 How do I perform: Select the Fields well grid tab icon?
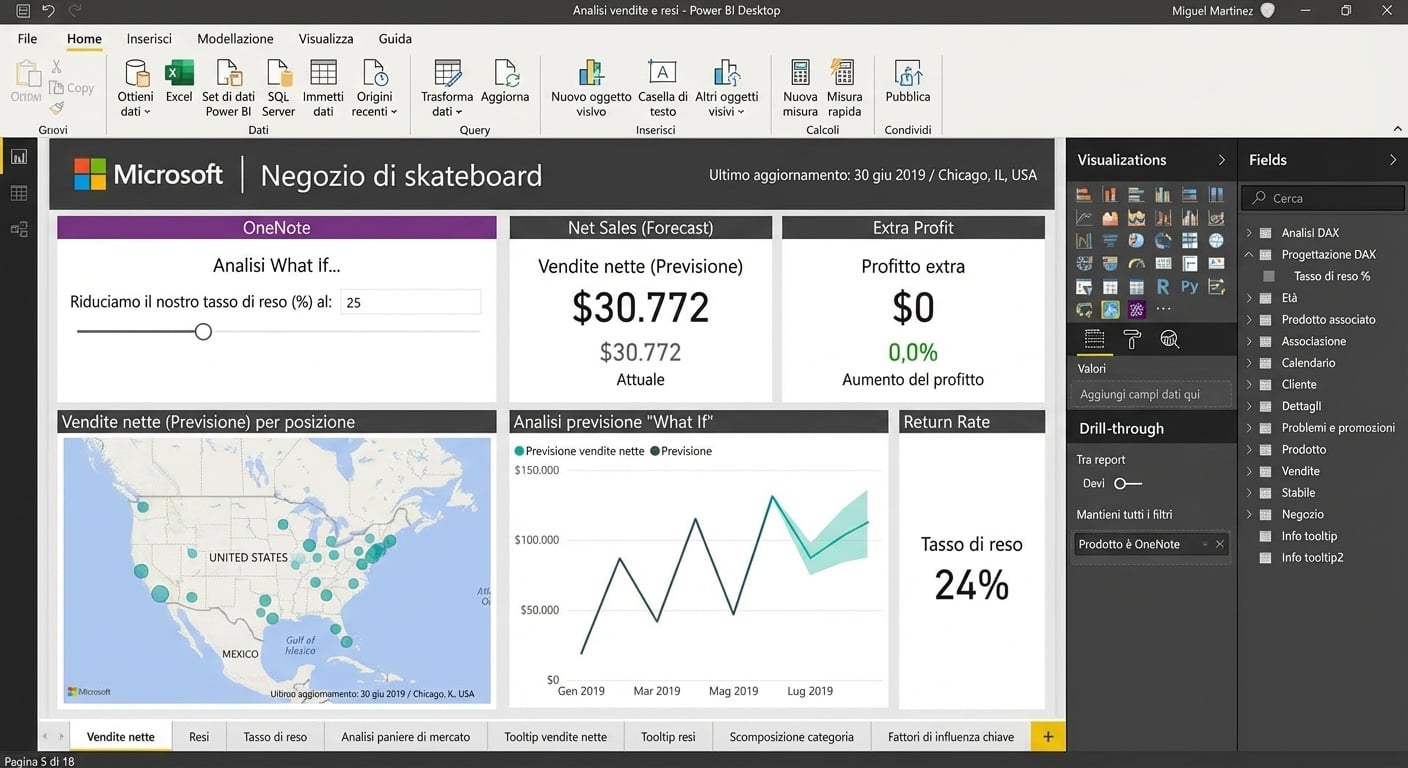(1094, 340)
